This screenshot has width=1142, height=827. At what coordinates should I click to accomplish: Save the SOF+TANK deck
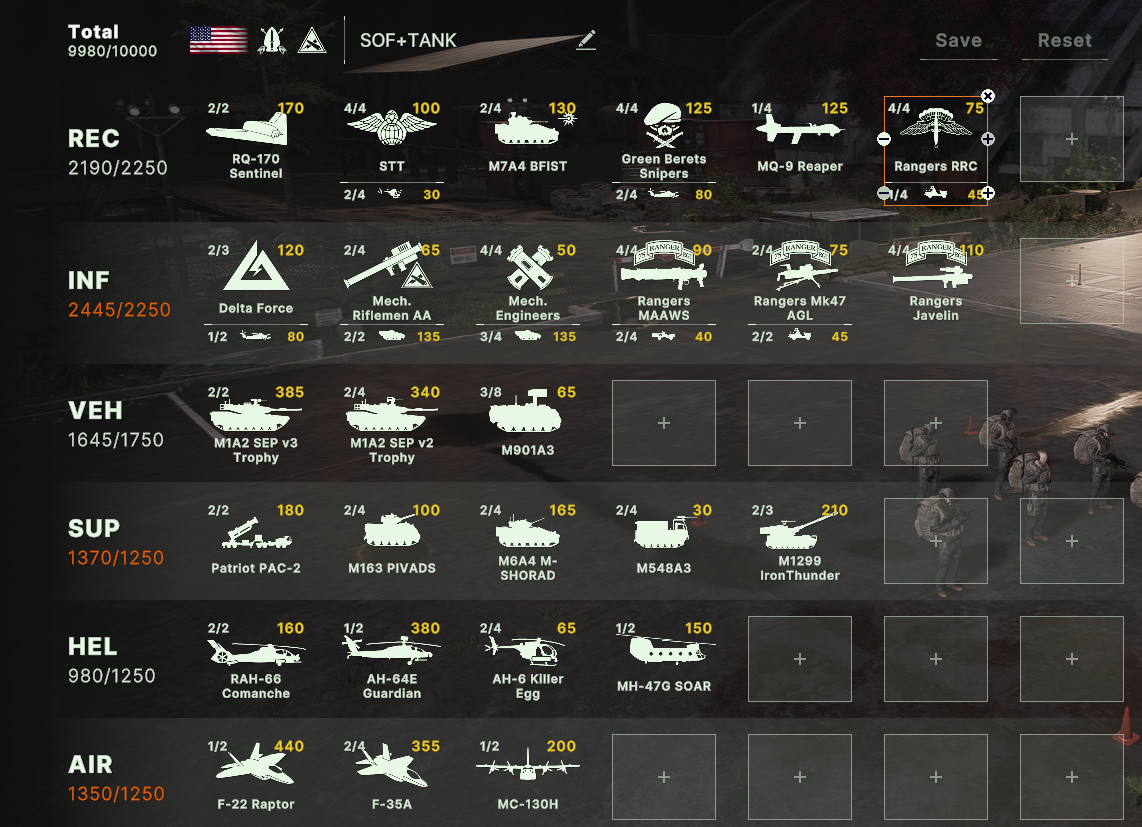[x=958, y=41]
